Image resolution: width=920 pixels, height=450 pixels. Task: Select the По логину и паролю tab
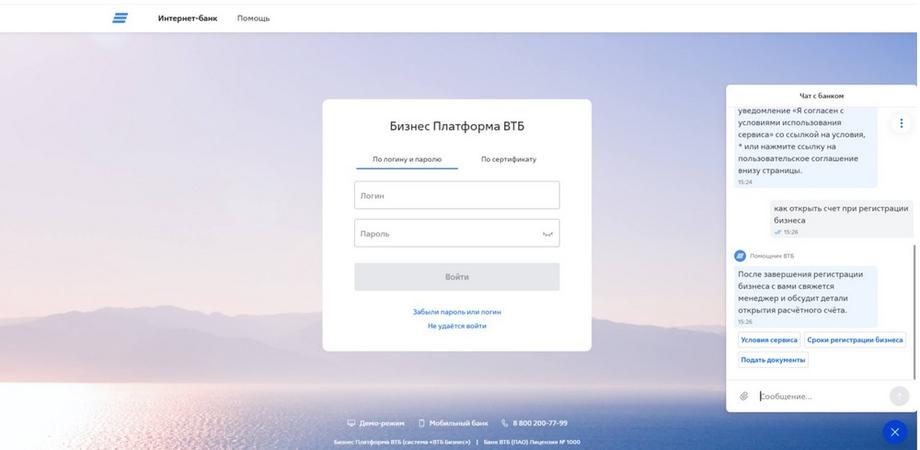[x=407, y=160]
